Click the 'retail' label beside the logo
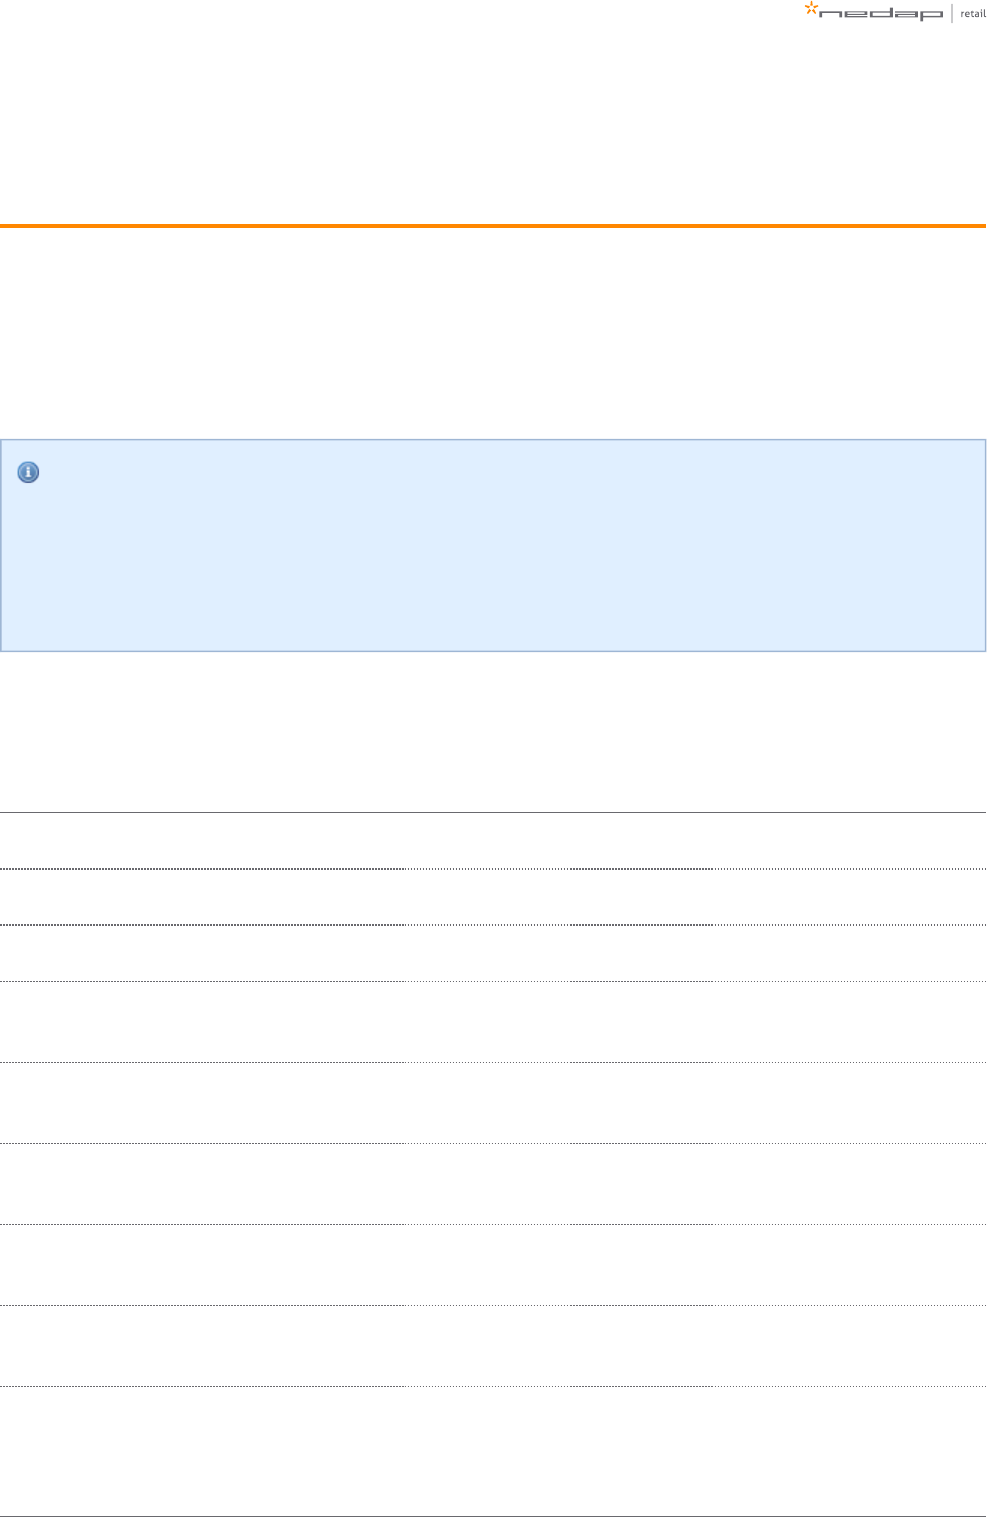Viewport: 987px width, 1517px height. (972, 14)
